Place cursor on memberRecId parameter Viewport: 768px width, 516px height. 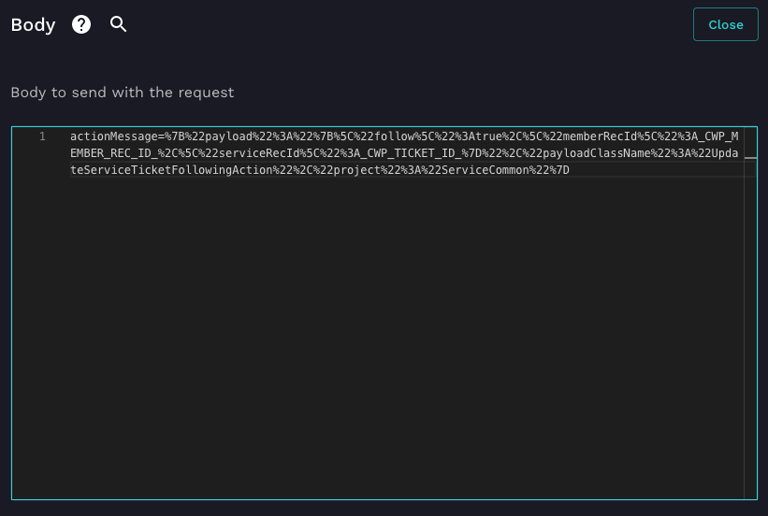[x=600, y=136]
